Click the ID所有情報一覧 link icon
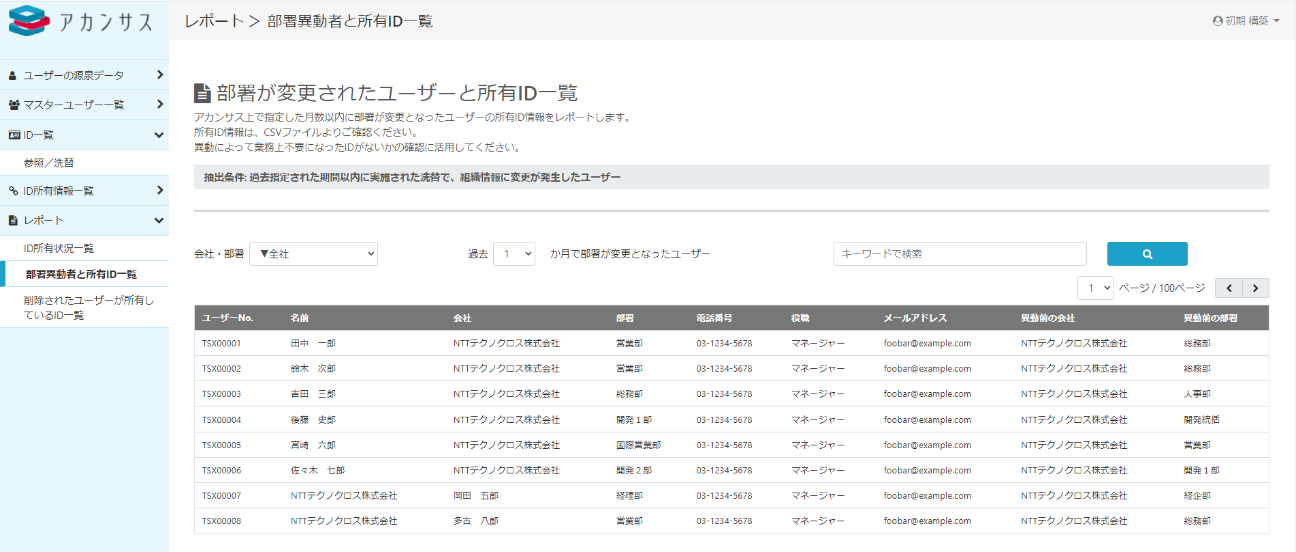Image resolution: width=1296 pixels, height=552 pixels. [x=14, y=191]
